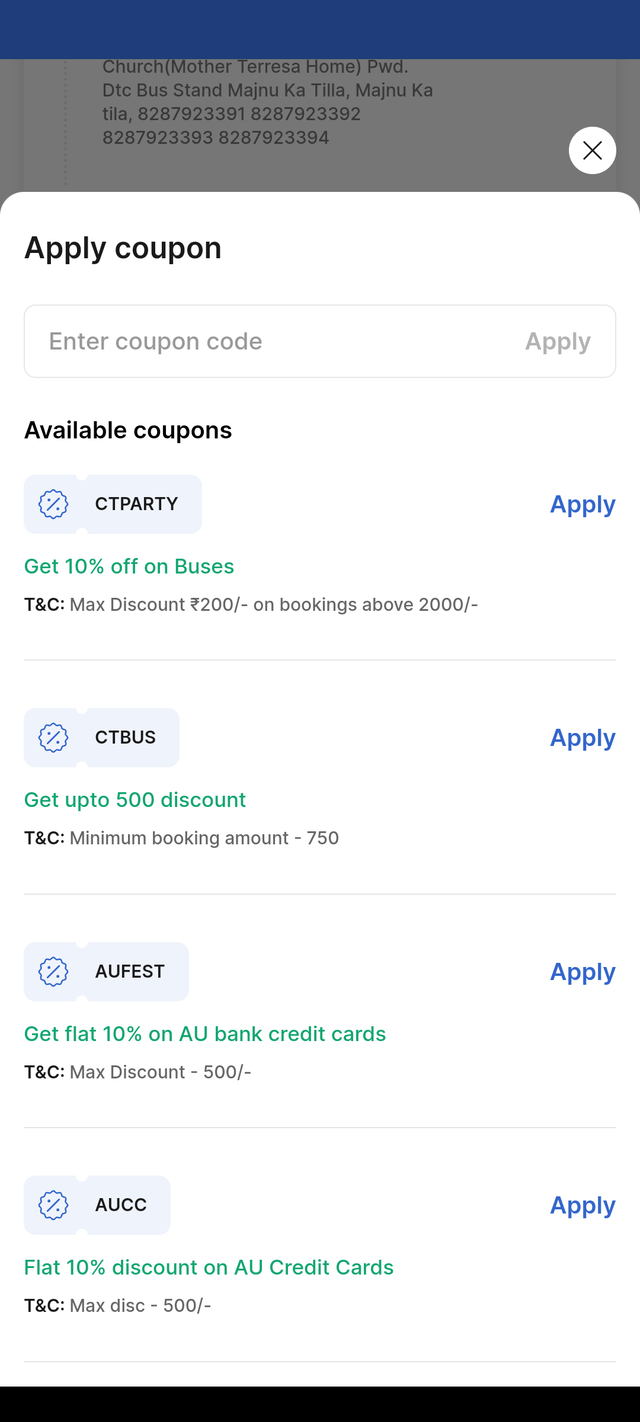This screenshot has width=640, height=1422.
Task: Tap 'Get 10% off on Buses' text
Action: 129,566
